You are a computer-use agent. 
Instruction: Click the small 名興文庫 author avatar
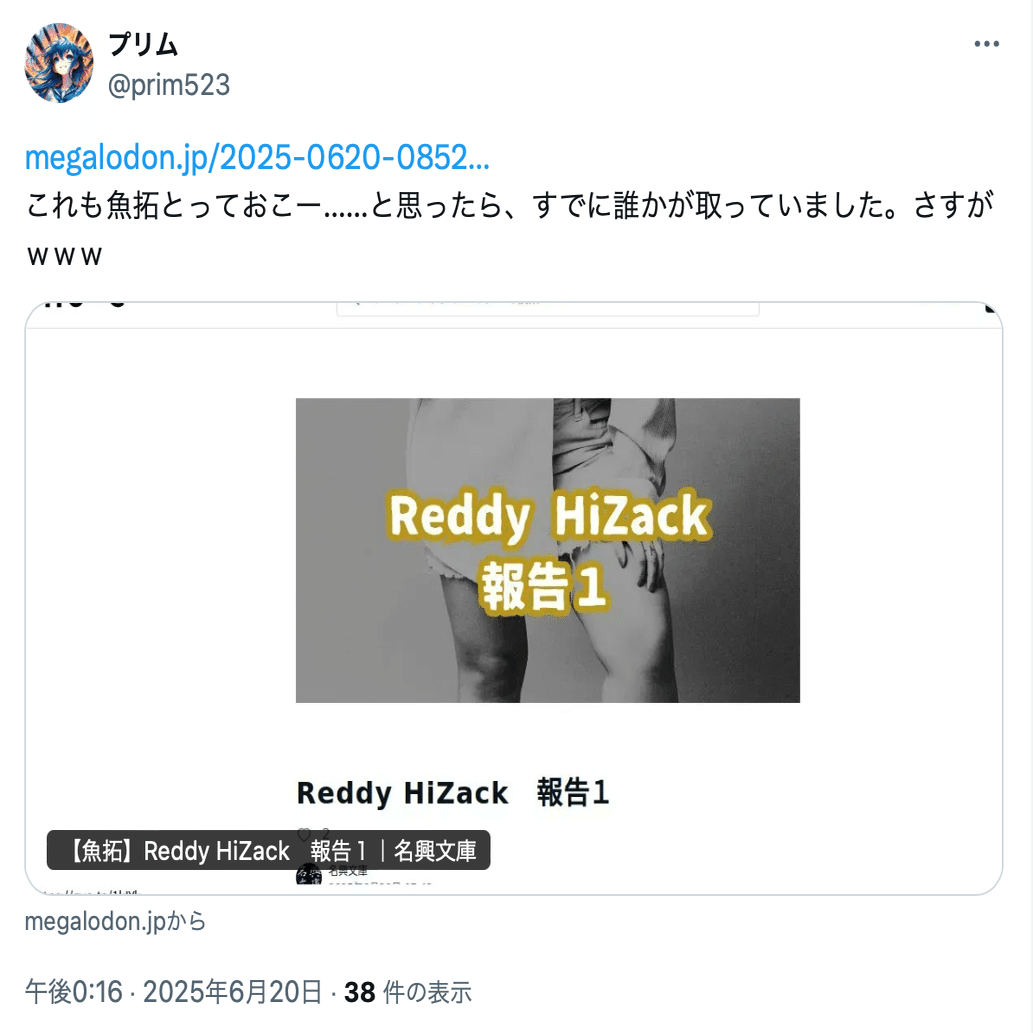pyautogui.click(x=309, y=874)
